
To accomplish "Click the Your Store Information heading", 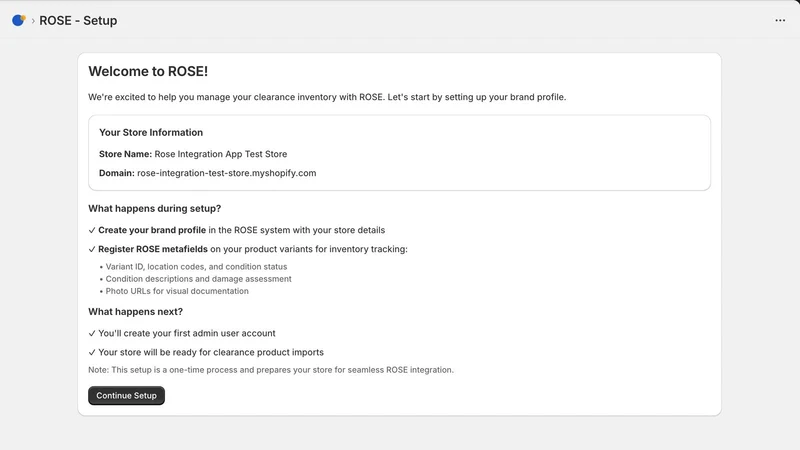I will (151, 133).
